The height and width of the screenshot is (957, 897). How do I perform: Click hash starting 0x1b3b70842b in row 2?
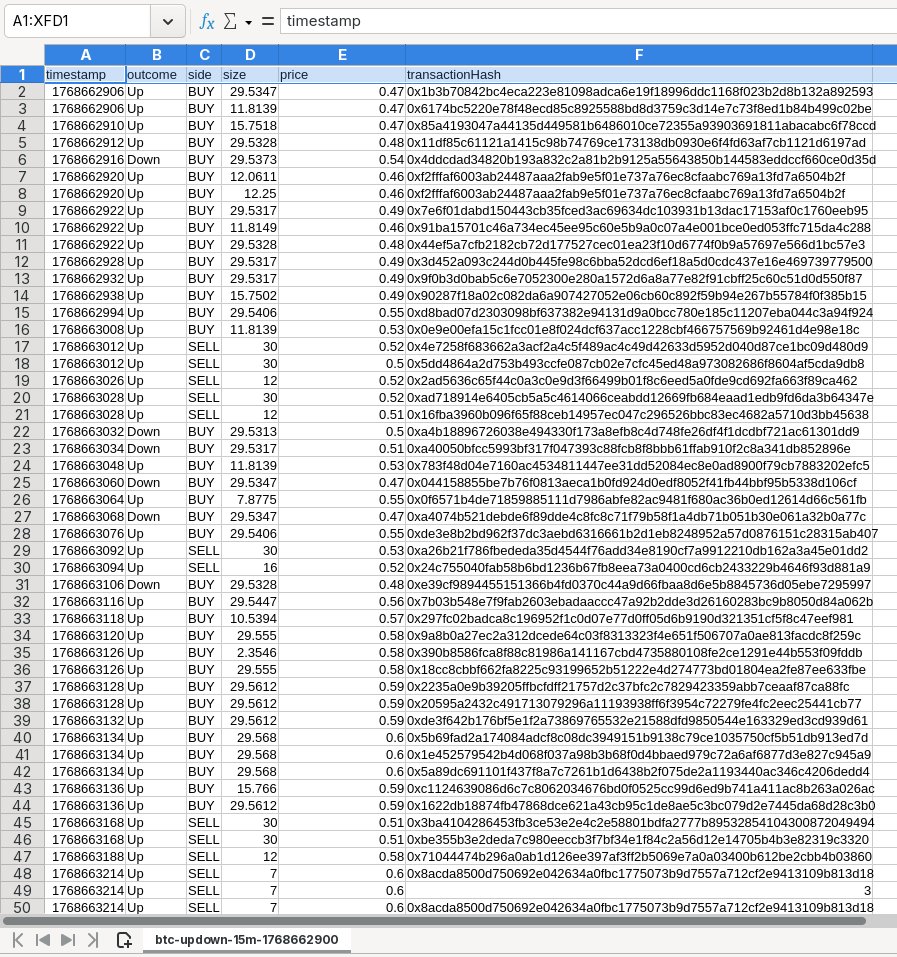point(639,92)
